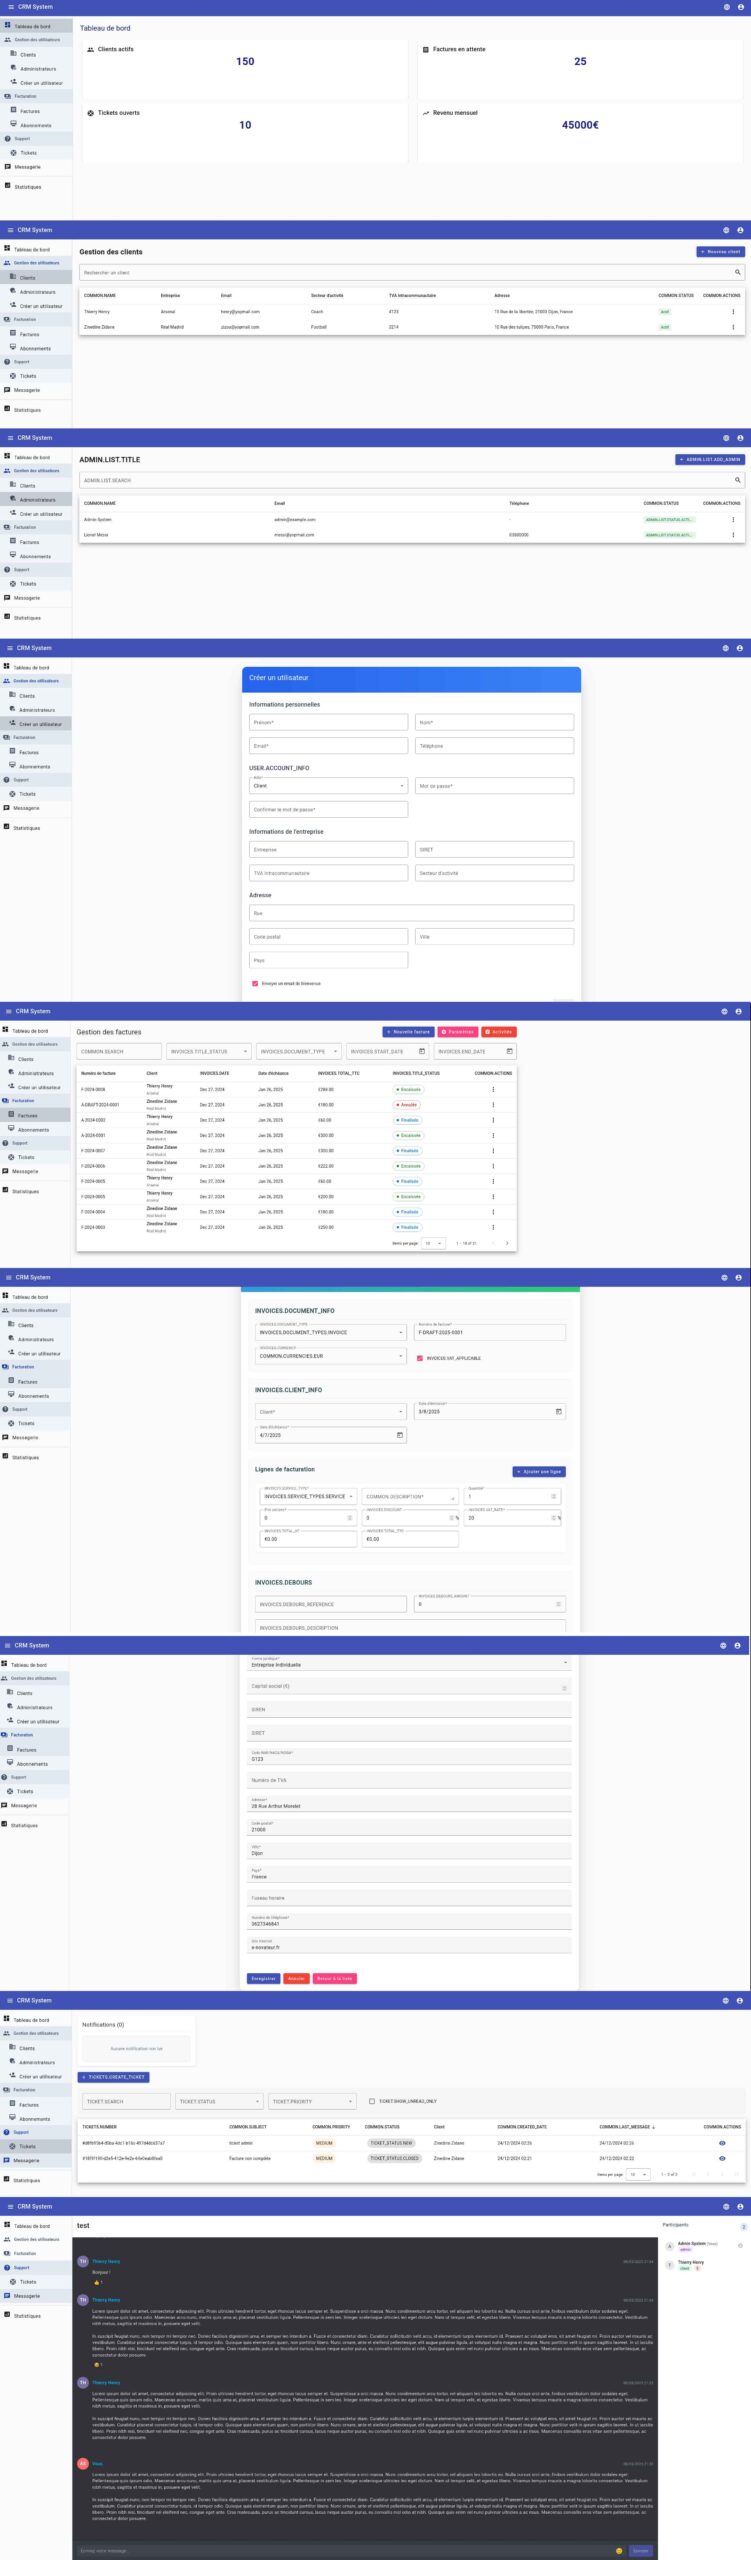Open calendar icon in INVOICES.START_DATE filter
Image resolution: width=751 pixels, height=2560 pixels.
[x=422, y=1051]
